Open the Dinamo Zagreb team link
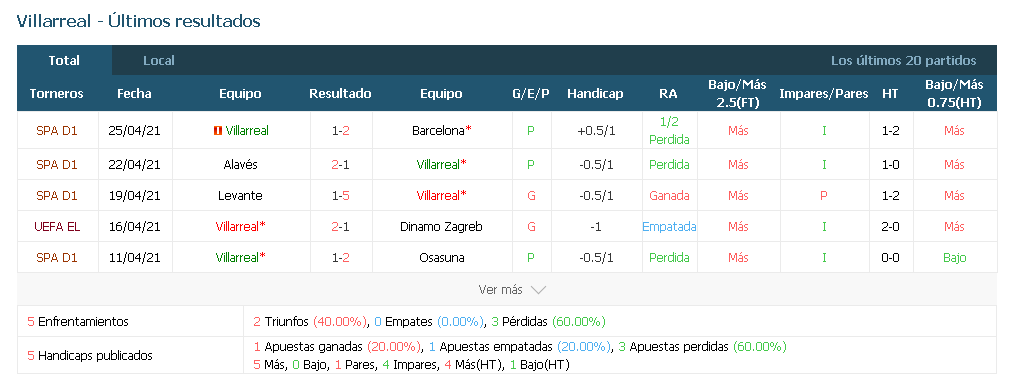 [x=441, y=227]
